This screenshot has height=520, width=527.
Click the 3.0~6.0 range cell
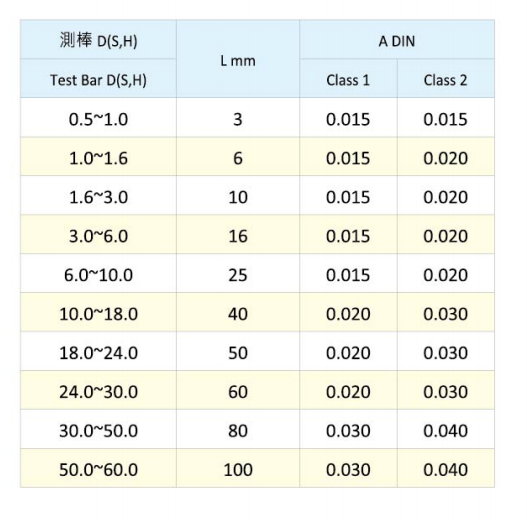[98, 235]
